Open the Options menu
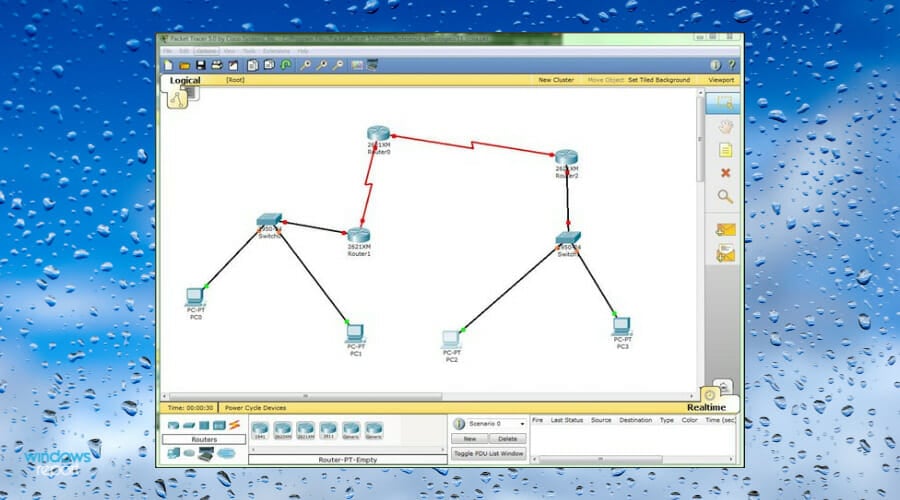The width and height of the screenshot is (900, 500). (x=206, y=52)
